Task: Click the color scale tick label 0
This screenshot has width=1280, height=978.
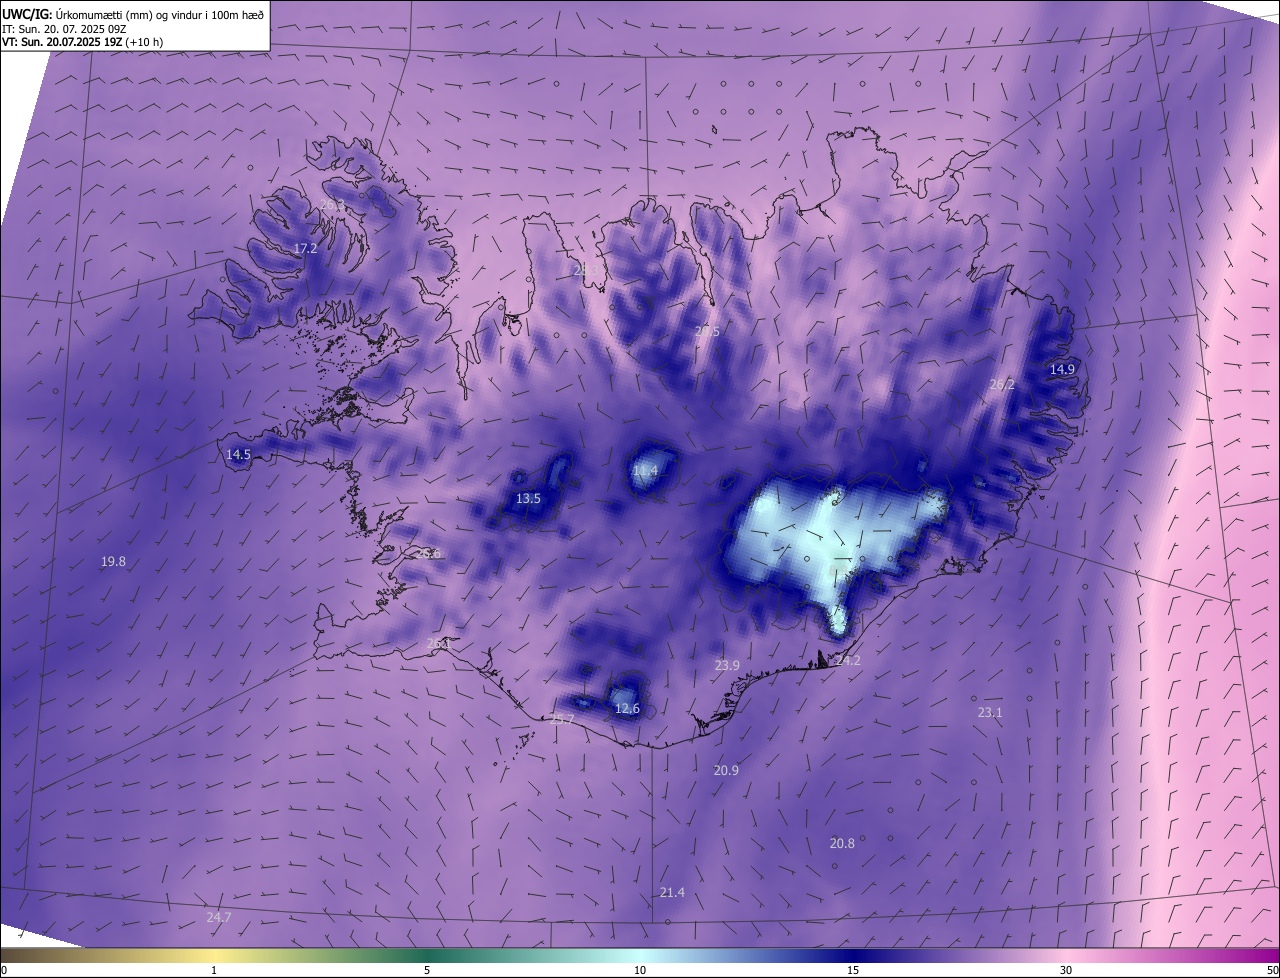Action: tap(4, 970)
